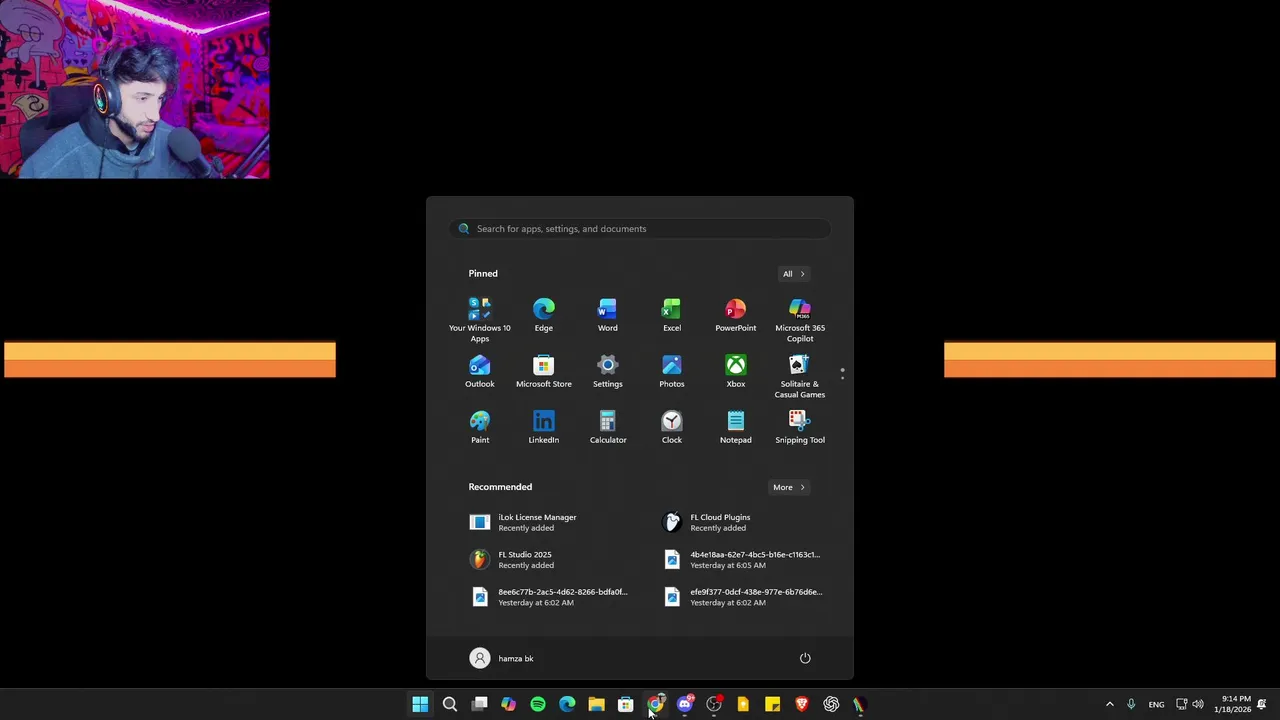Open Outlook in the Start menu

click(x=479, y=371)
